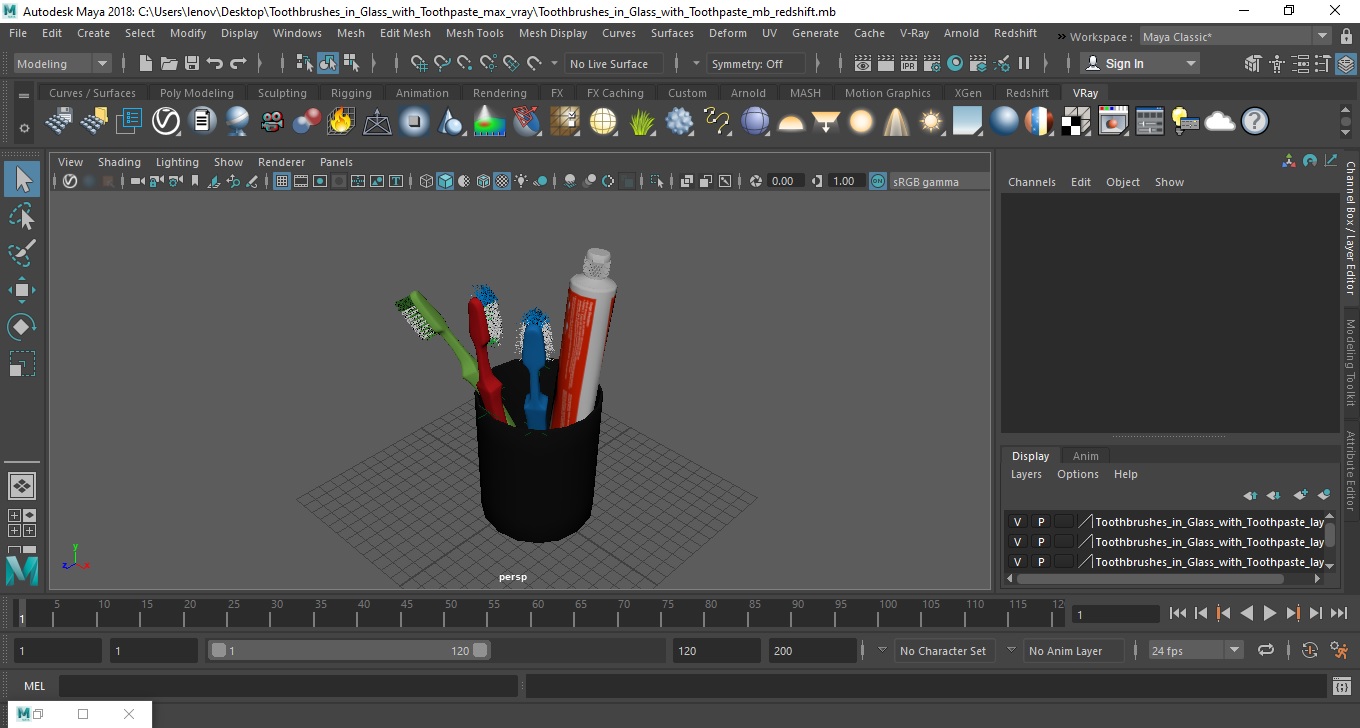Switch to the Redshift shelf tab
Viewport: 1360px width, 728px height.
1027,93
